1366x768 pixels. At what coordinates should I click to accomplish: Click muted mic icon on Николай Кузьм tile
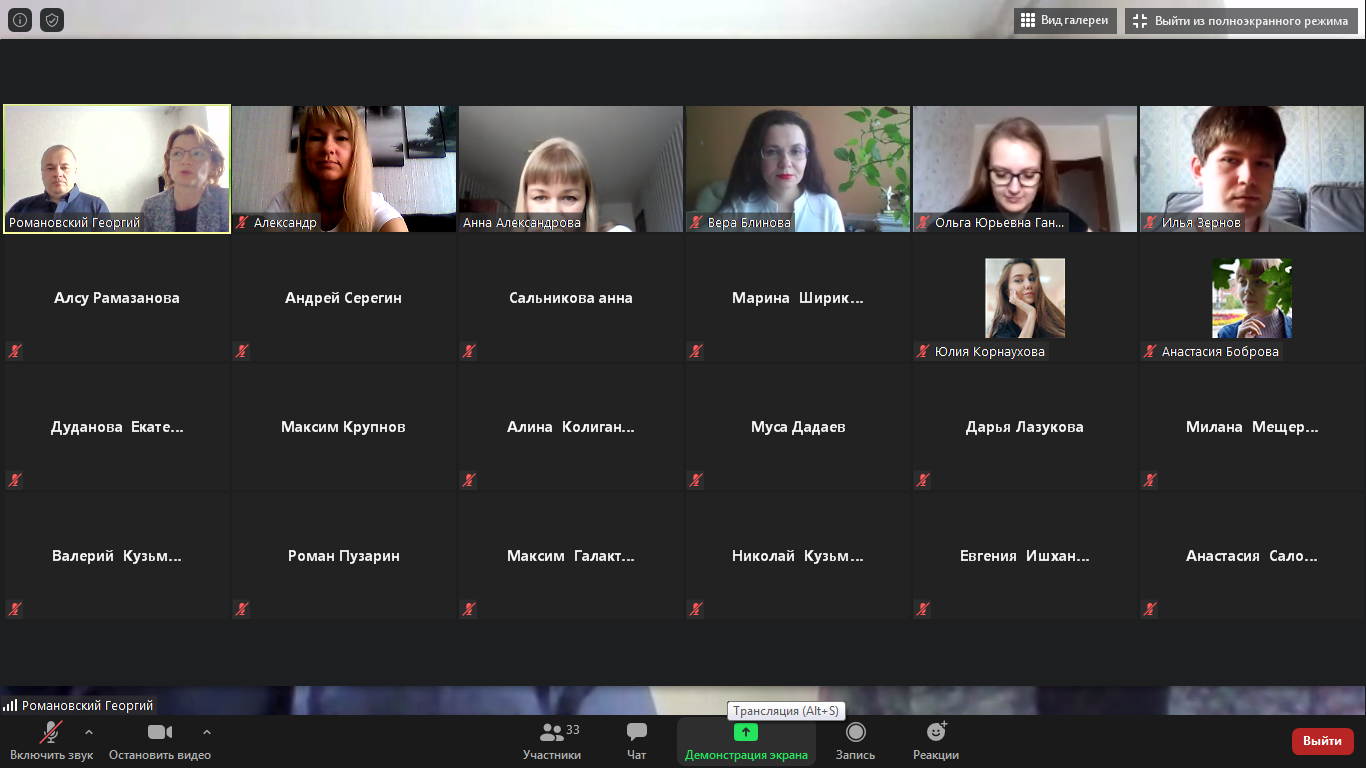coord(696,609)
